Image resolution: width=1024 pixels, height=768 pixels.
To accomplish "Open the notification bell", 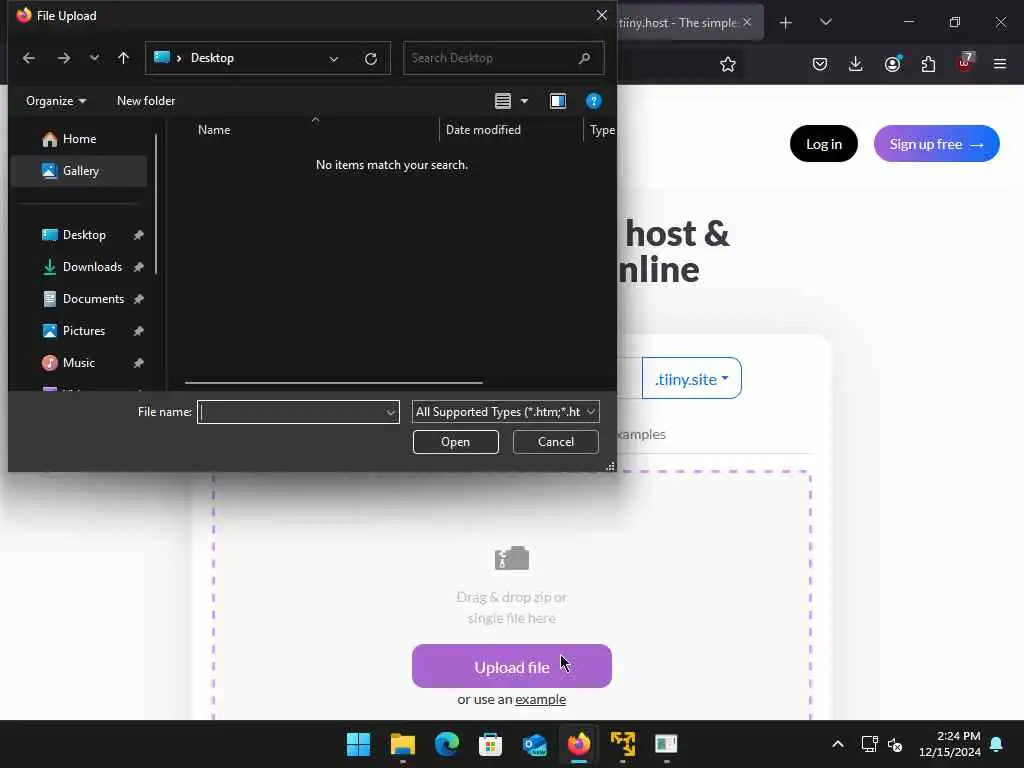I will pos(997,744).
